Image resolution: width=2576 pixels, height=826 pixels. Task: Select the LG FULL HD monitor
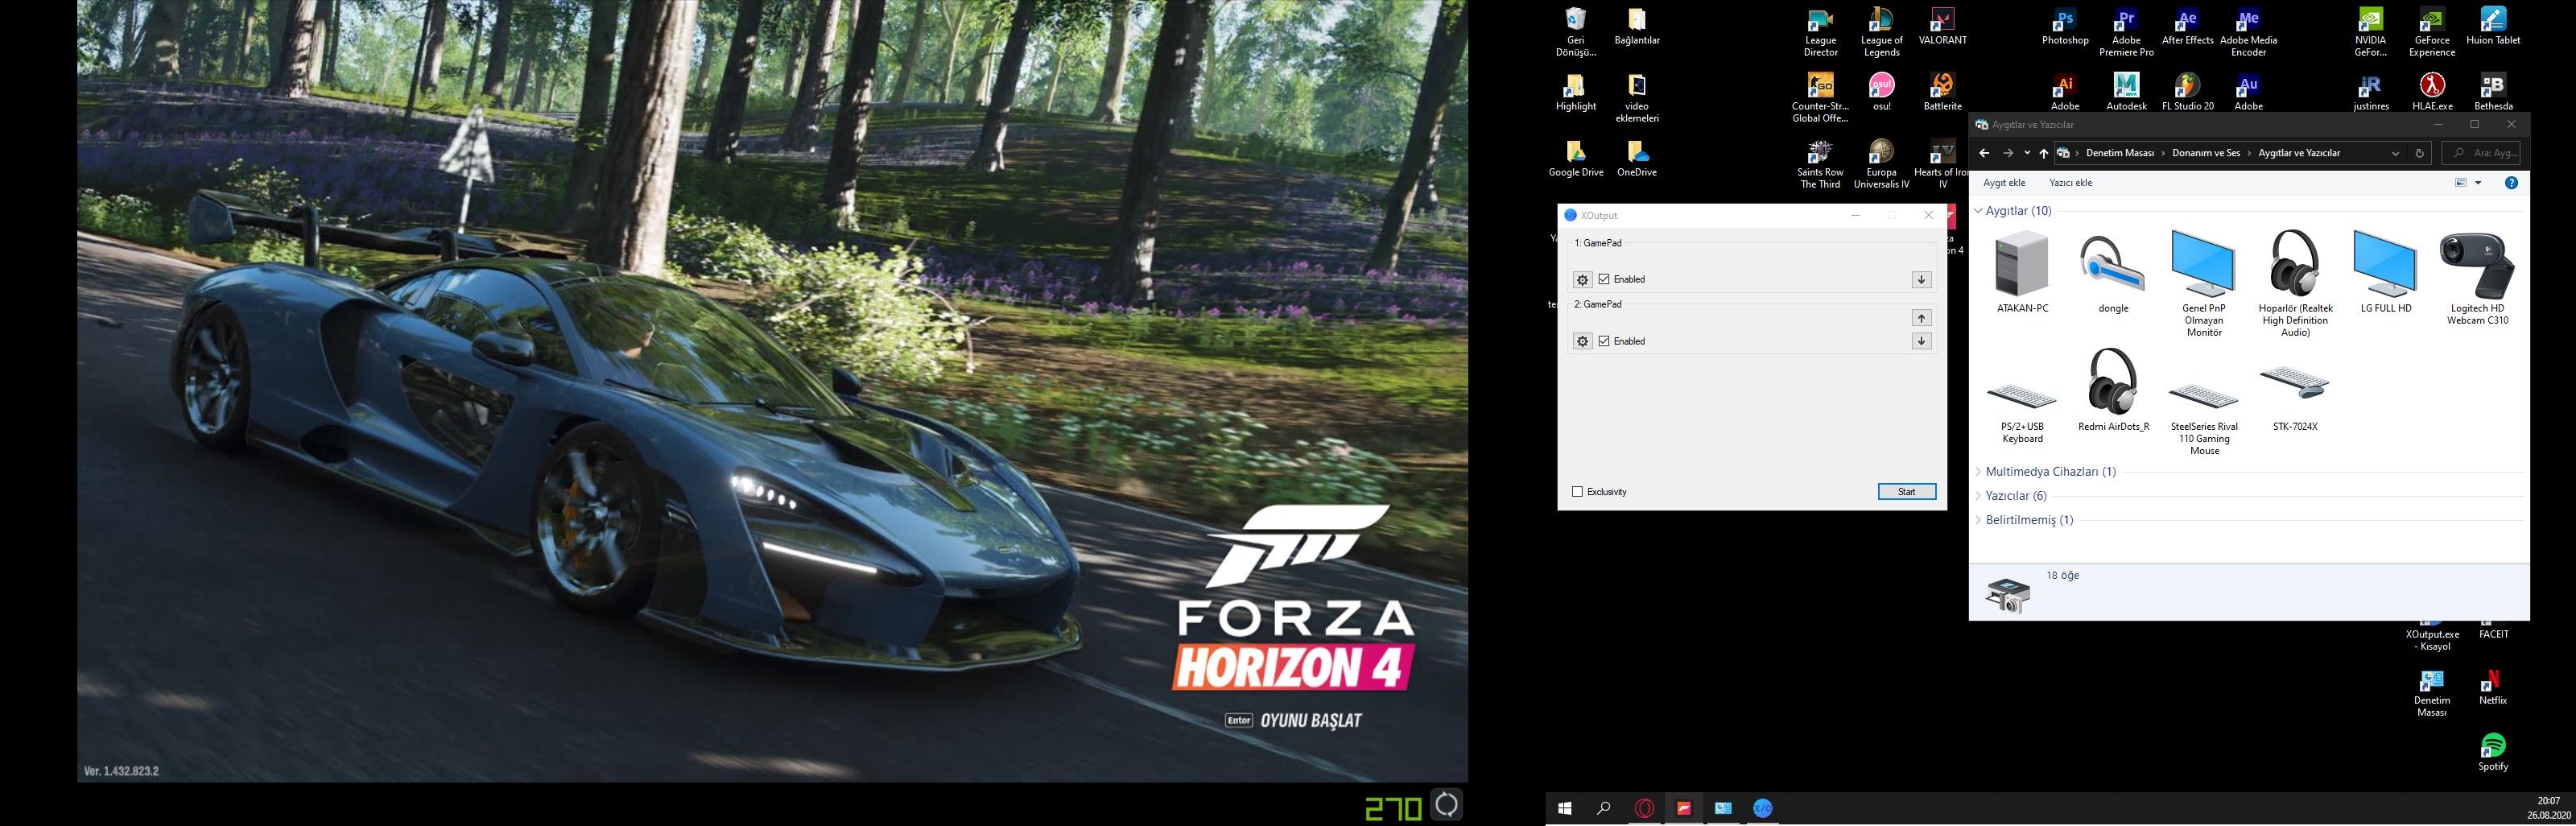(2386, 272)
